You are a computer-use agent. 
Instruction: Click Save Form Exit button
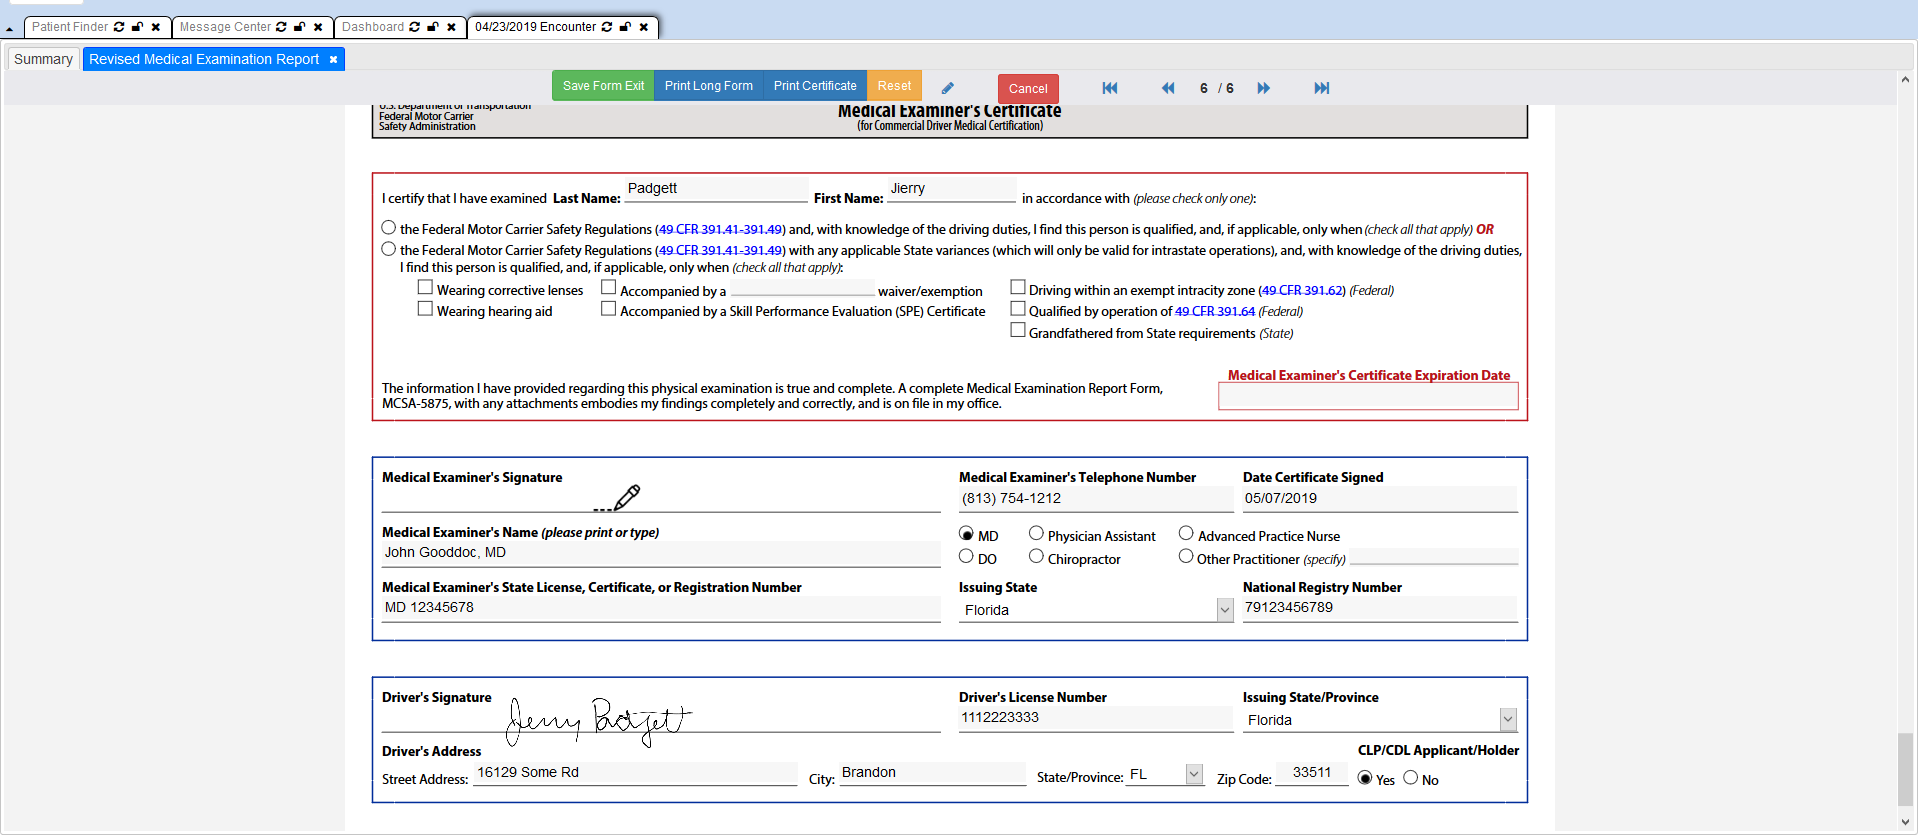coord(603,86)
